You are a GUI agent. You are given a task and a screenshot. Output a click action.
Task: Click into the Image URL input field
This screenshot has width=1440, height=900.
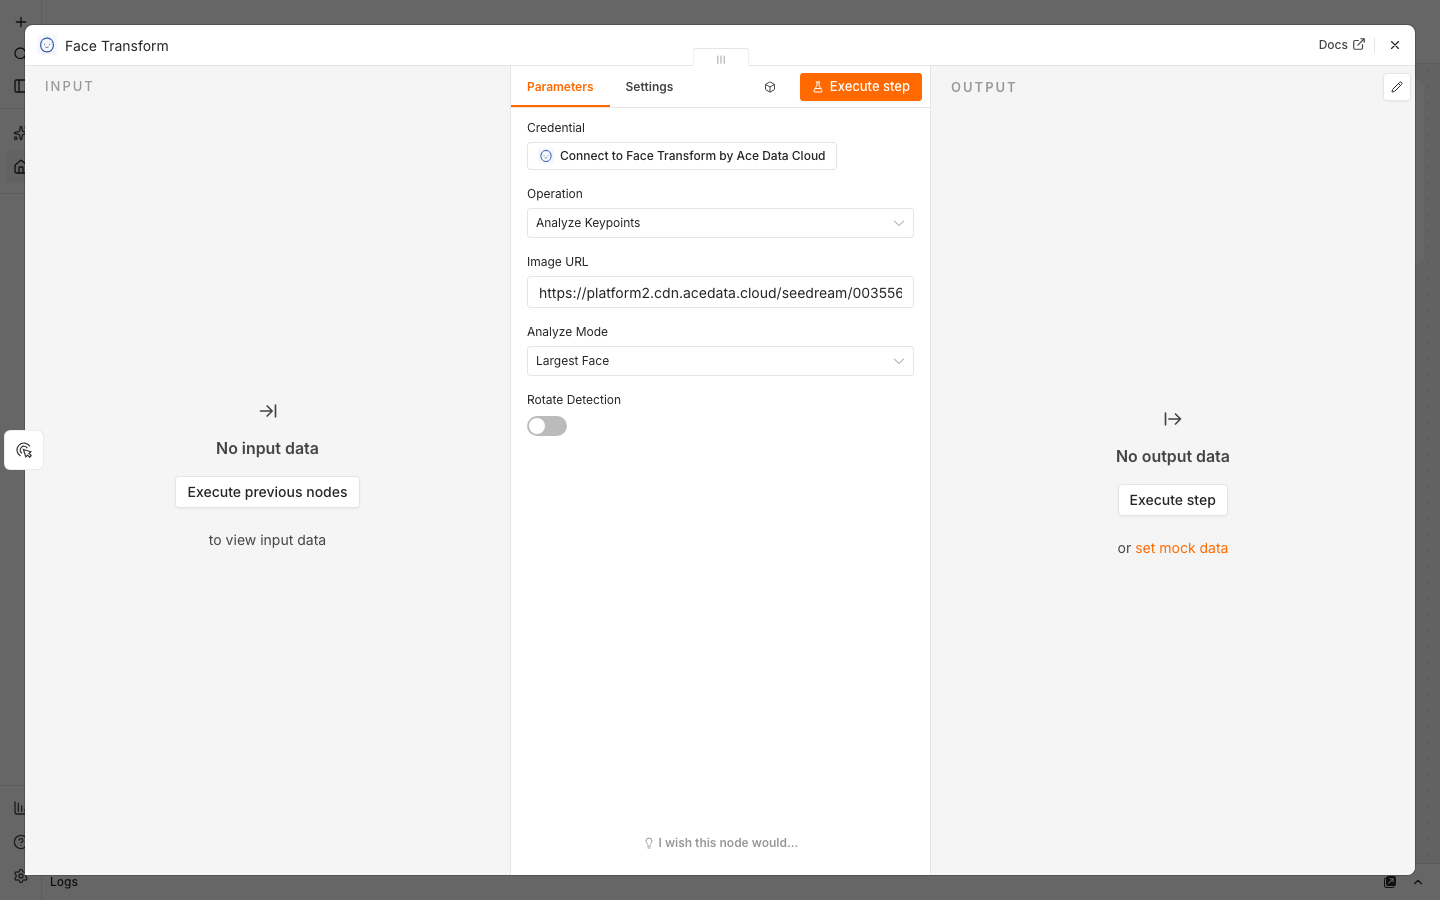(x=720, y=292)
